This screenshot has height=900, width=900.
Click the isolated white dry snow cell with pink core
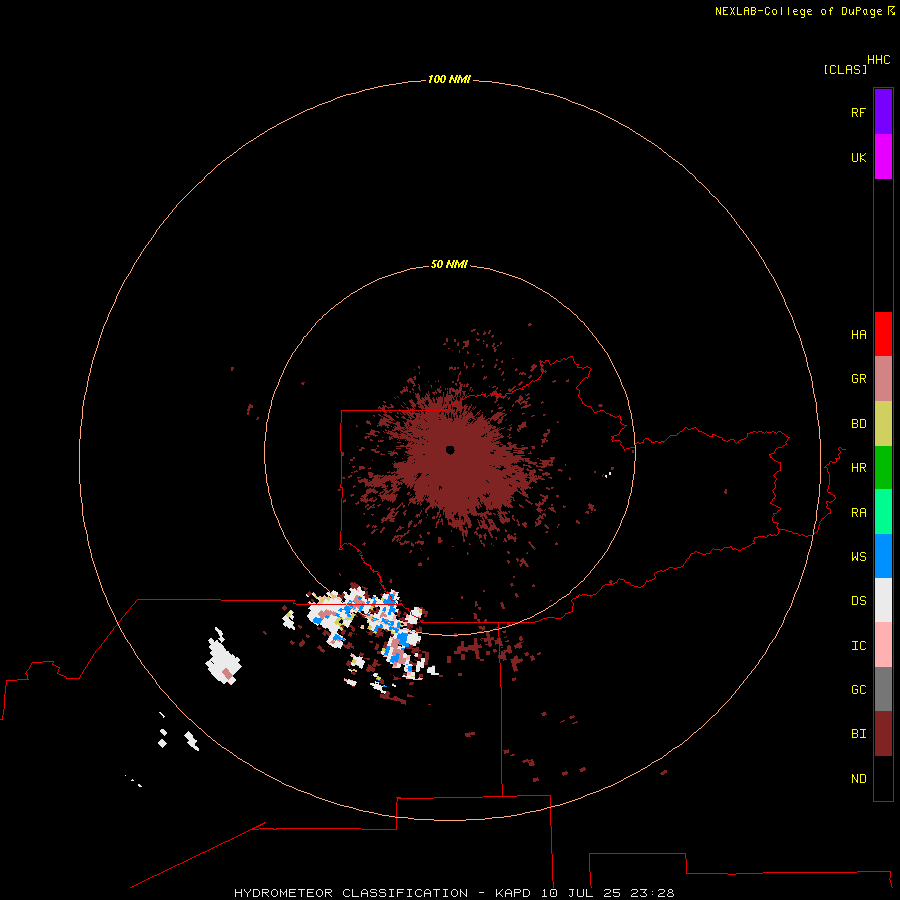223,657
